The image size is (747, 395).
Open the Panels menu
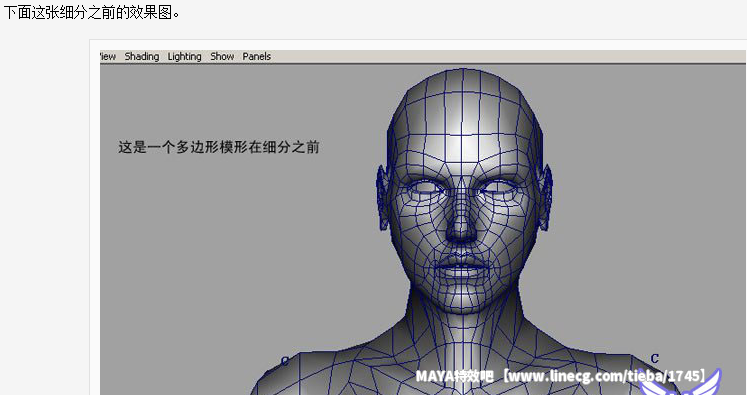256,57
